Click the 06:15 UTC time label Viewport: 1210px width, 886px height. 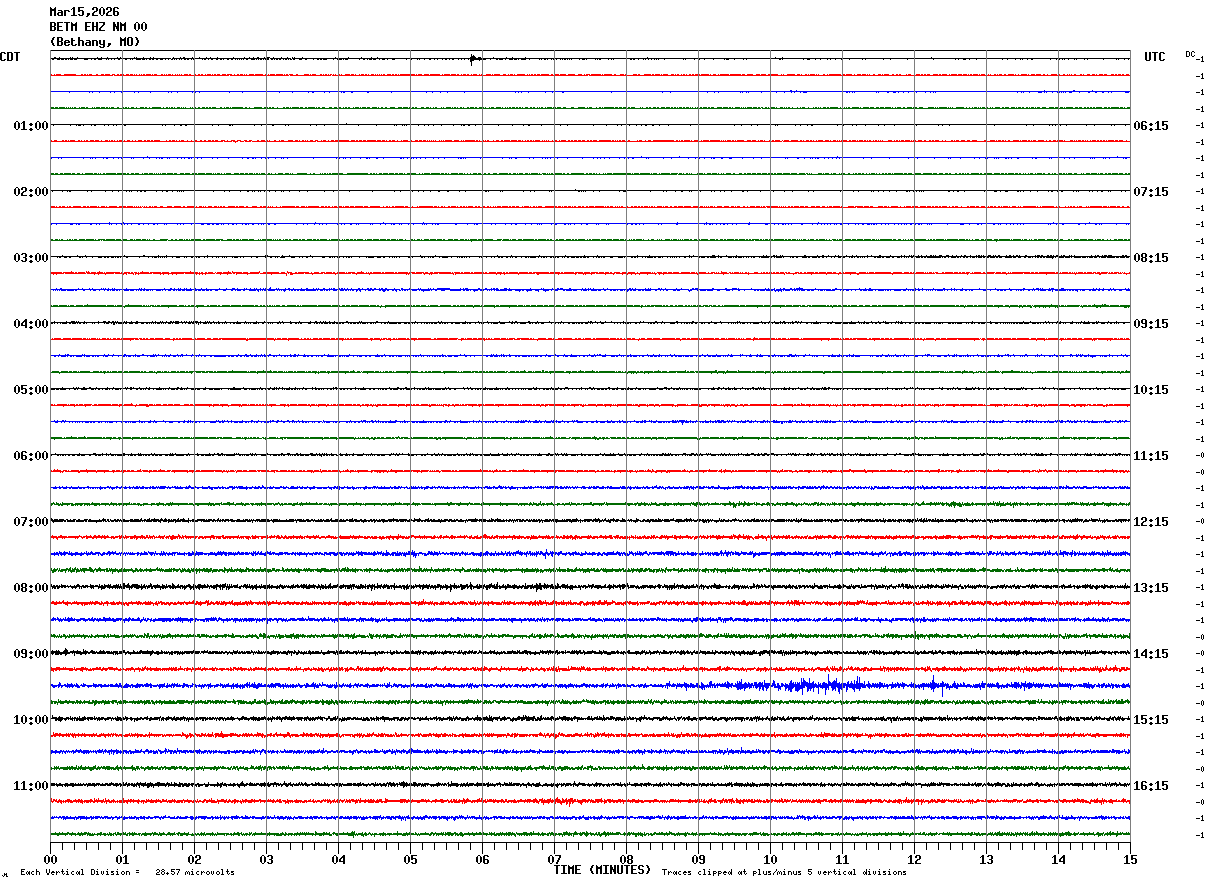1150,125
